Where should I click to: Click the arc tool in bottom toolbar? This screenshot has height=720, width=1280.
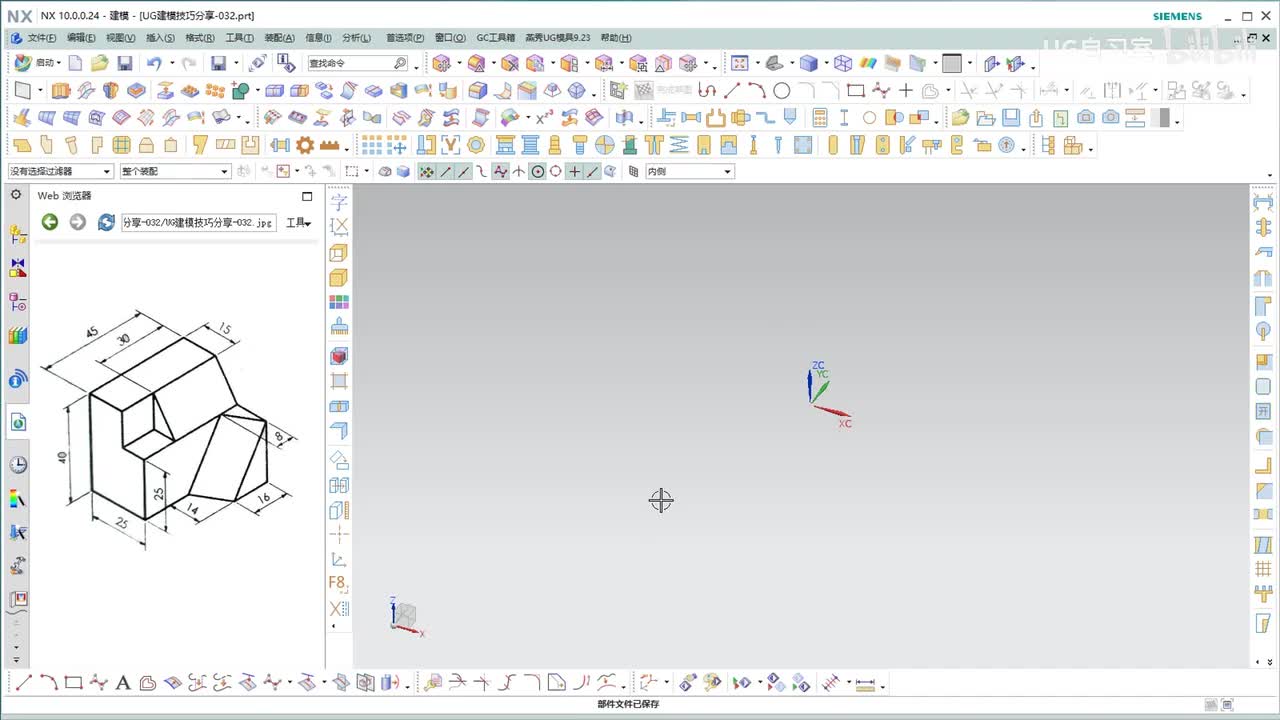click(48, 683)
